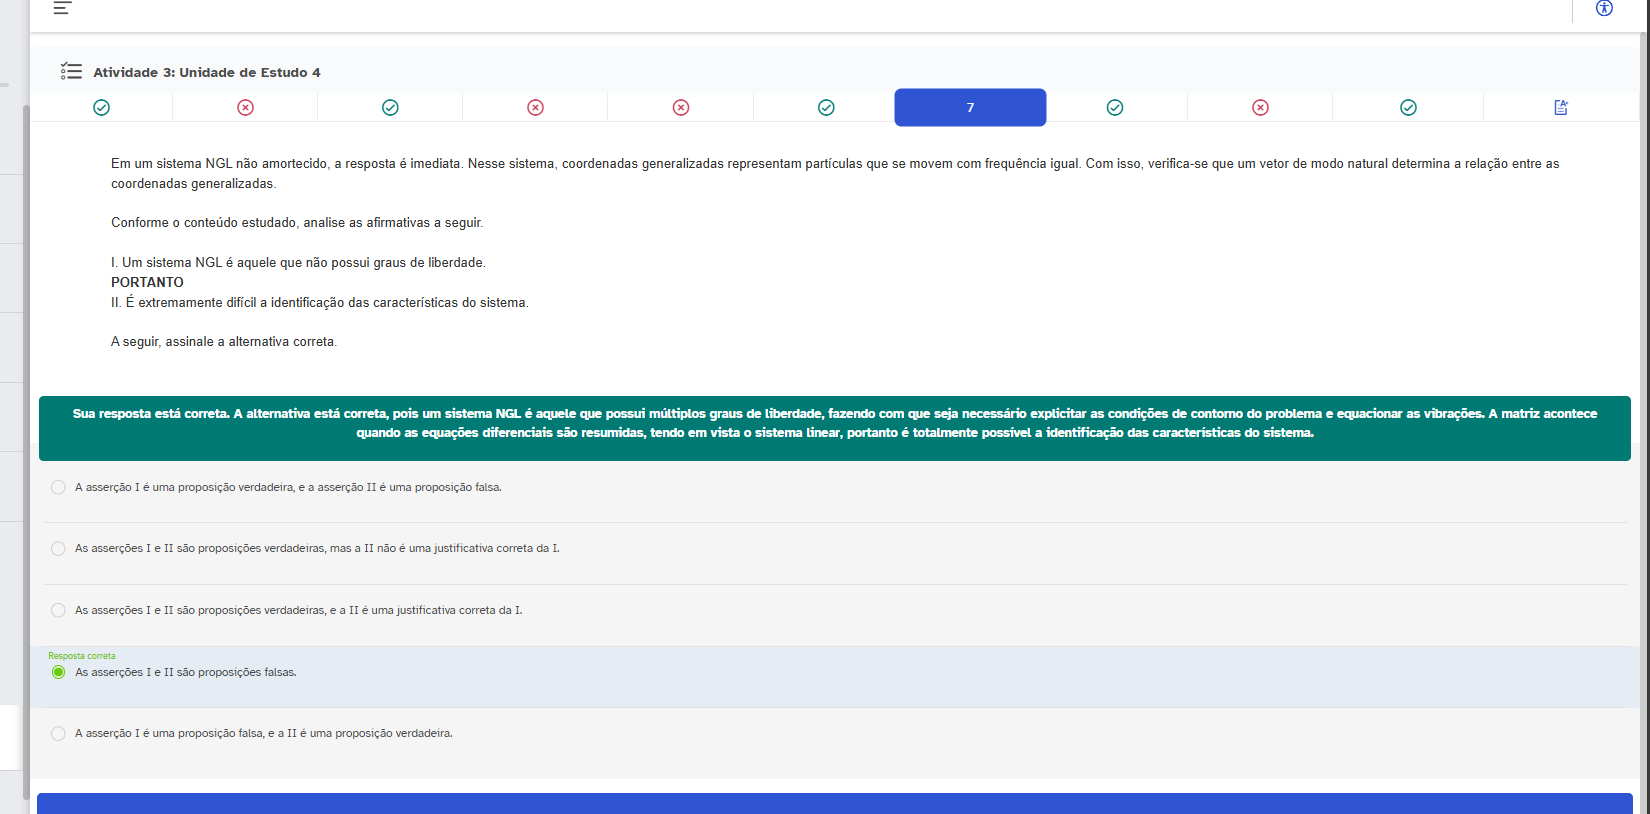Image resolution: width=1650 pixels, height=814 pixels.
Task: Click the accessibility icon in top right
Action: click(x=1604, y=8)
